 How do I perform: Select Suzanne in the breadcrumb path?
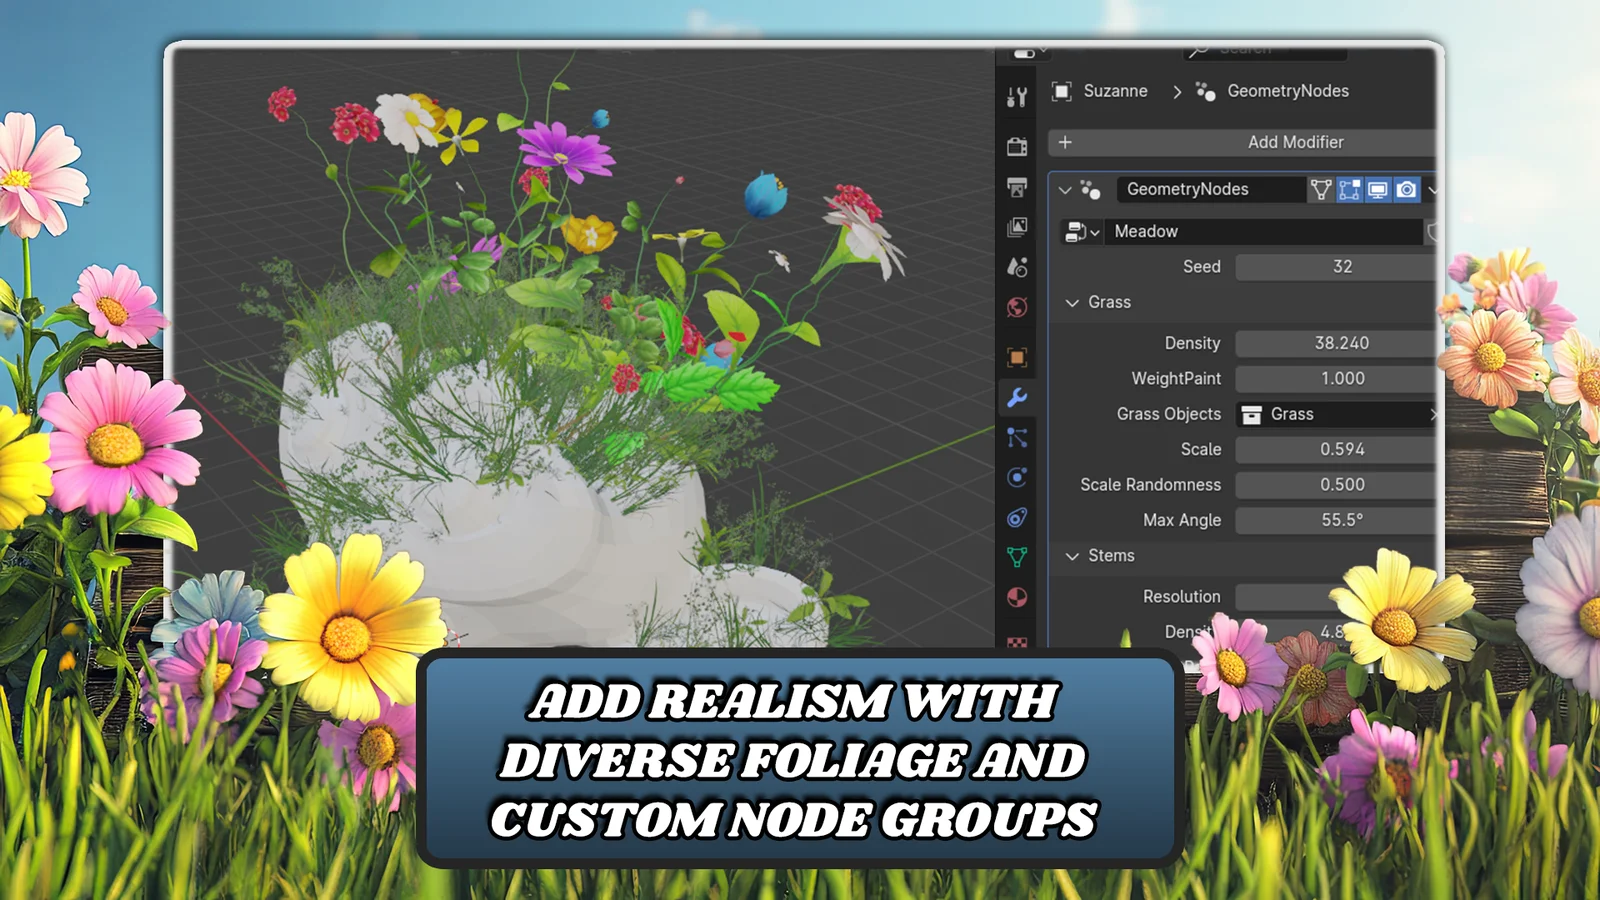coord(1113,91)
